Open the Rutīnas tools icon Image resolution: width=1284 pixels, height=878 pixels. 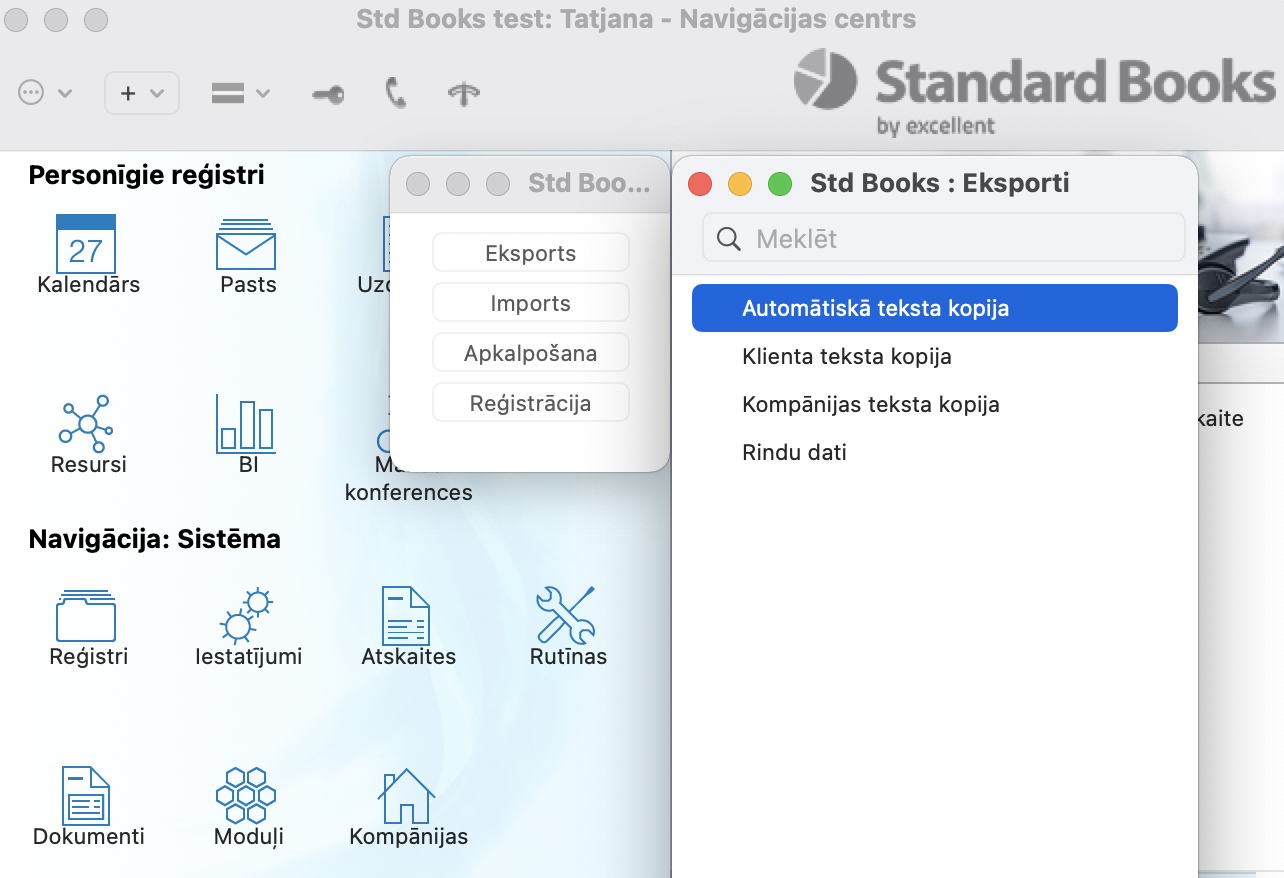(566, 615)
